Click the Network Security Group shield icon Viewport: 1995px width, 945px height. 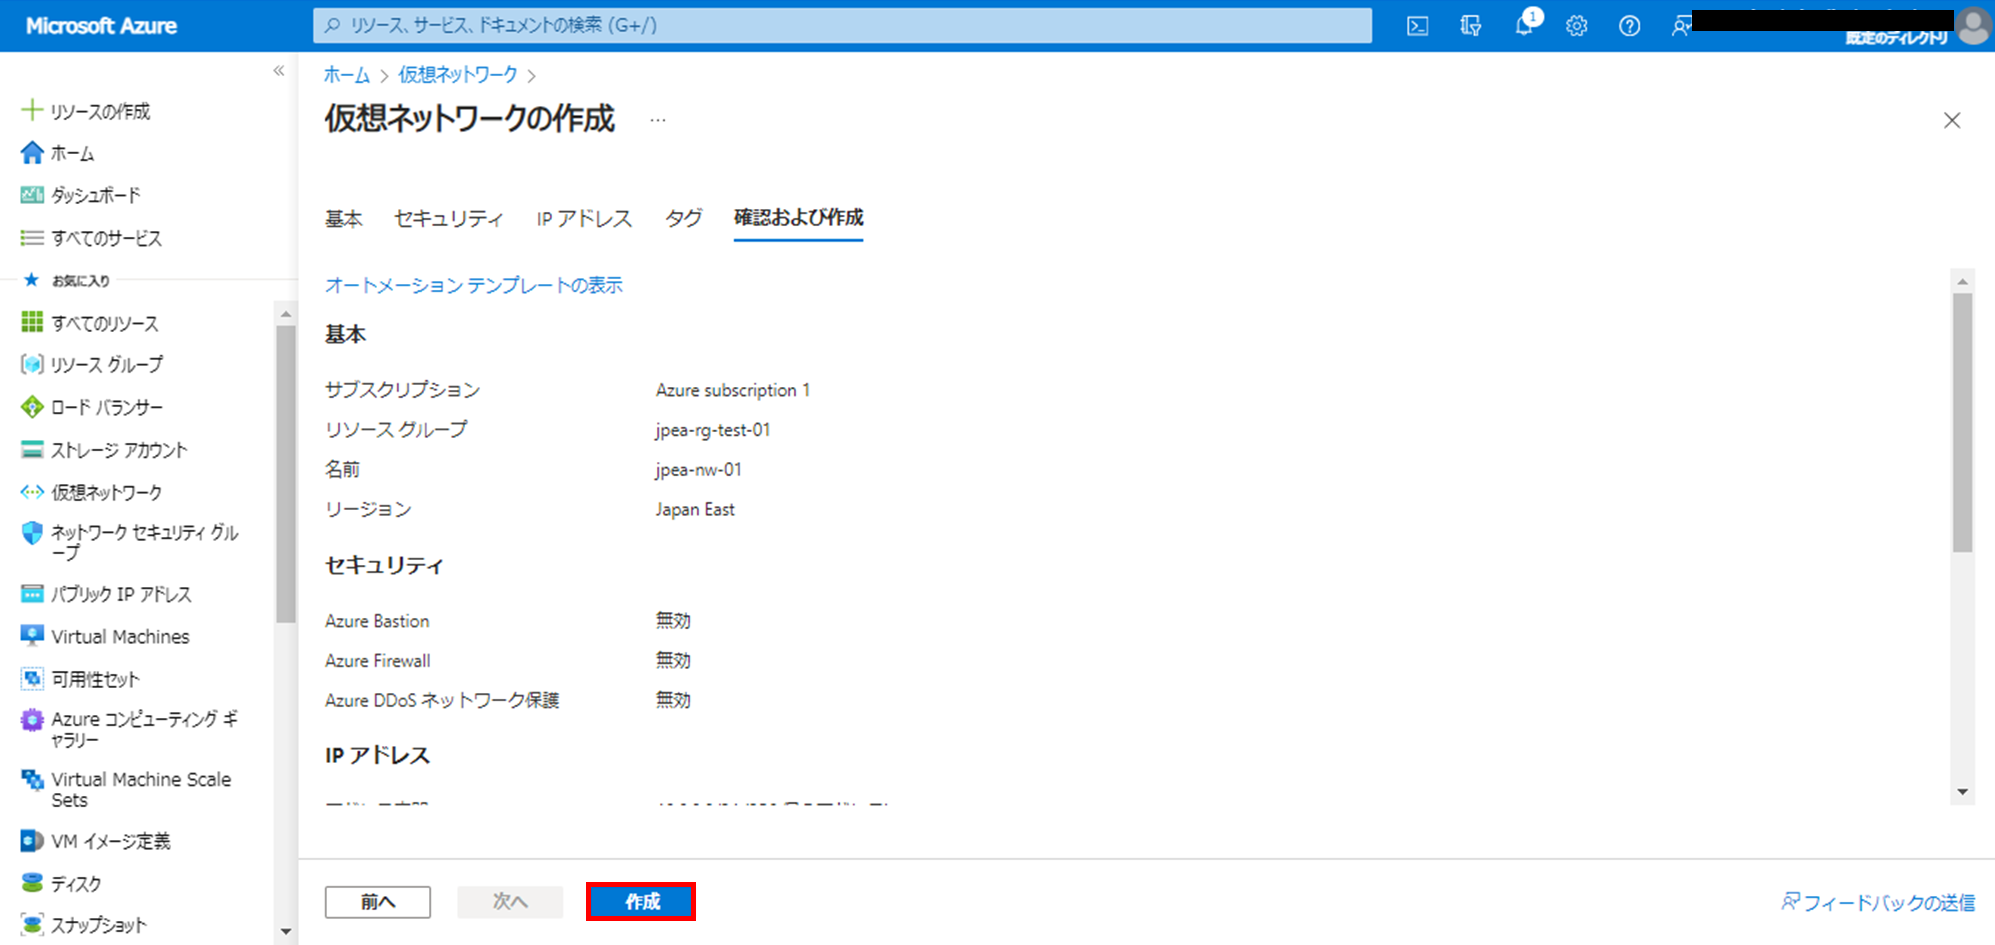pyautogui.click(x=32, y=533)
